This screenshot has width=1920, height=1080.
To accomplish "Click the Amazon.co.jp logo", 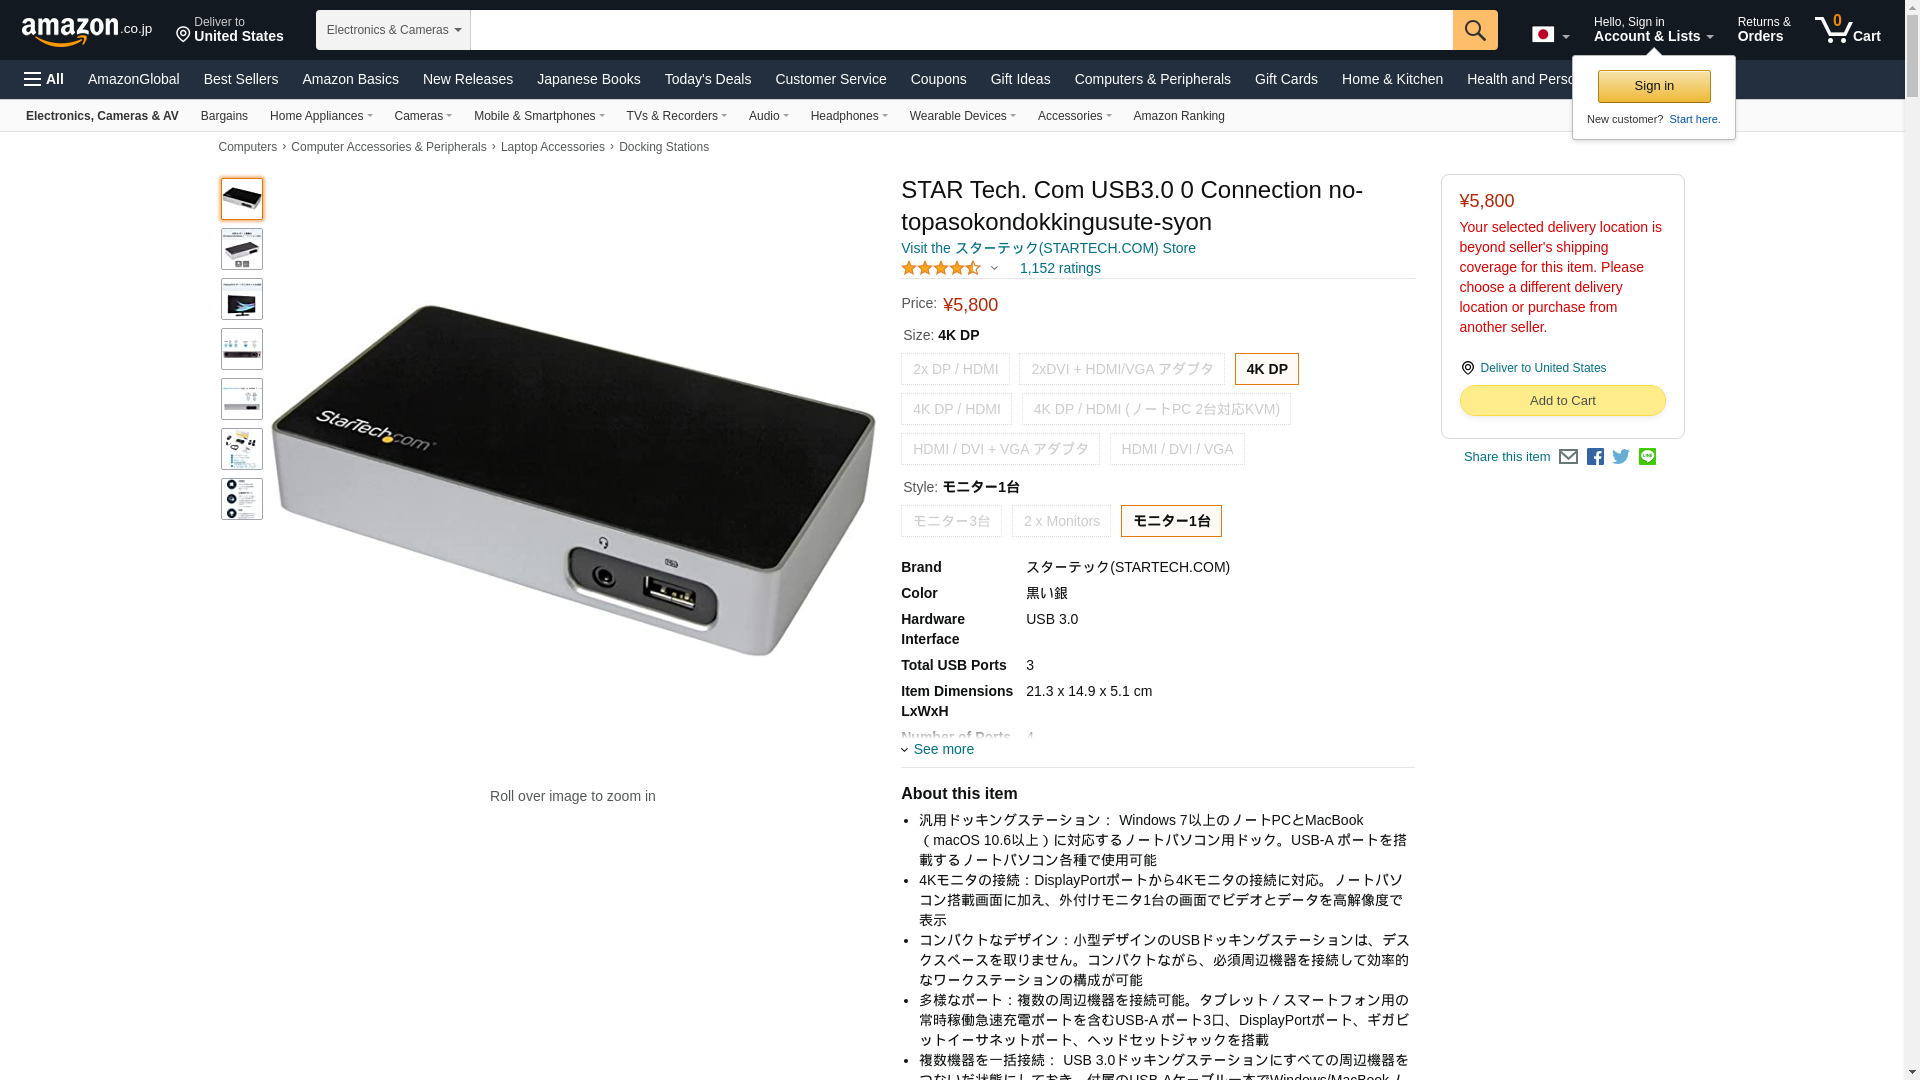I will pyautogui.click(x=87, y=30).
